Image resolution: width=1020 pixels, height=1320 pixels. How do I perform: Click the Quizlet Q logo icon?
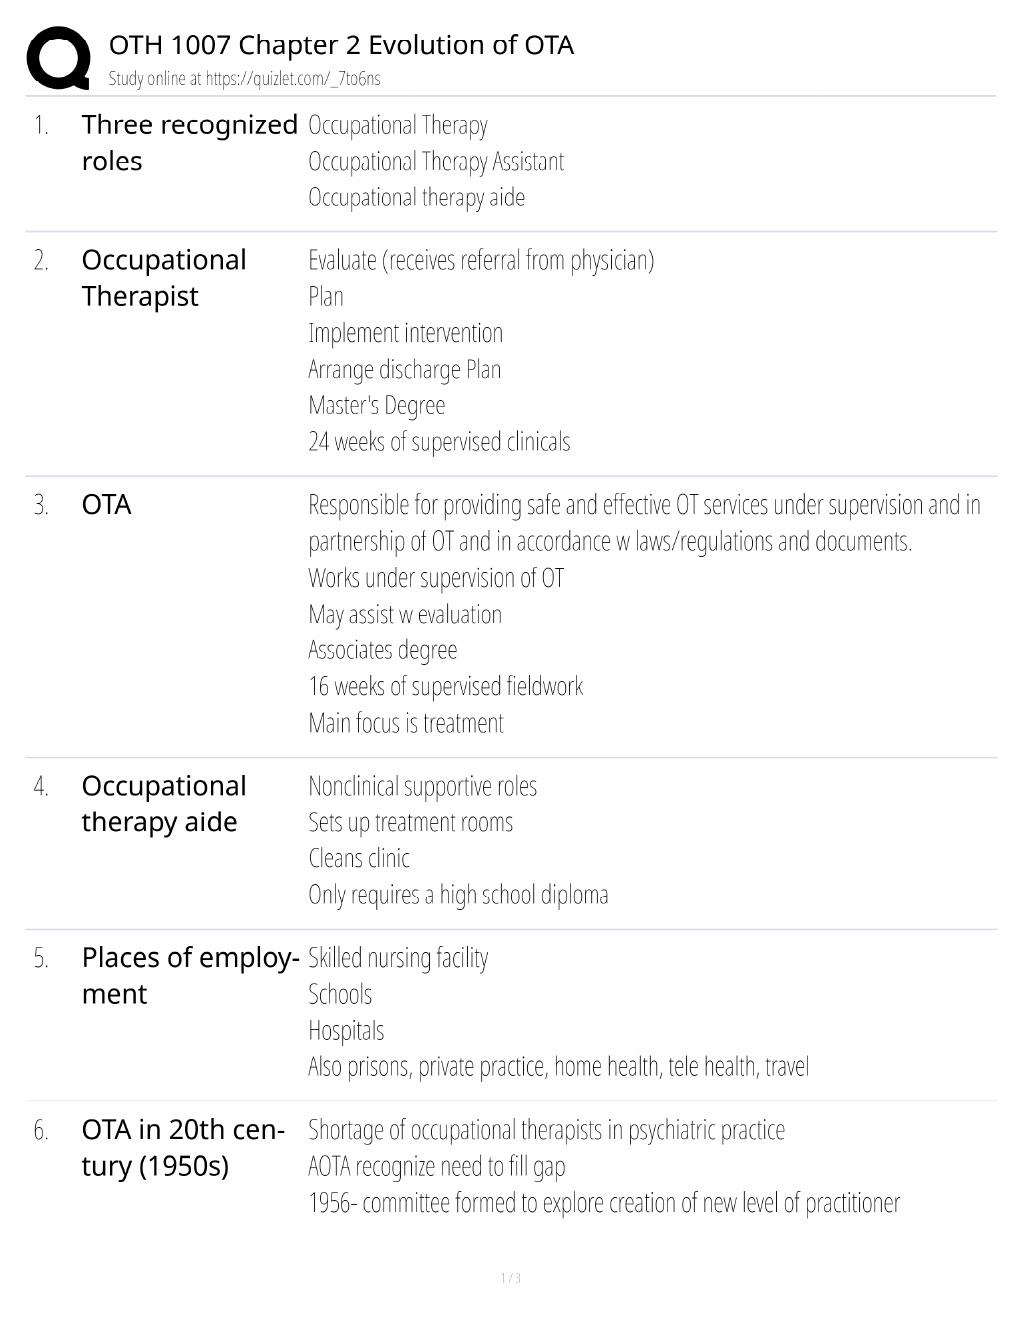click(x=59, y=58)
